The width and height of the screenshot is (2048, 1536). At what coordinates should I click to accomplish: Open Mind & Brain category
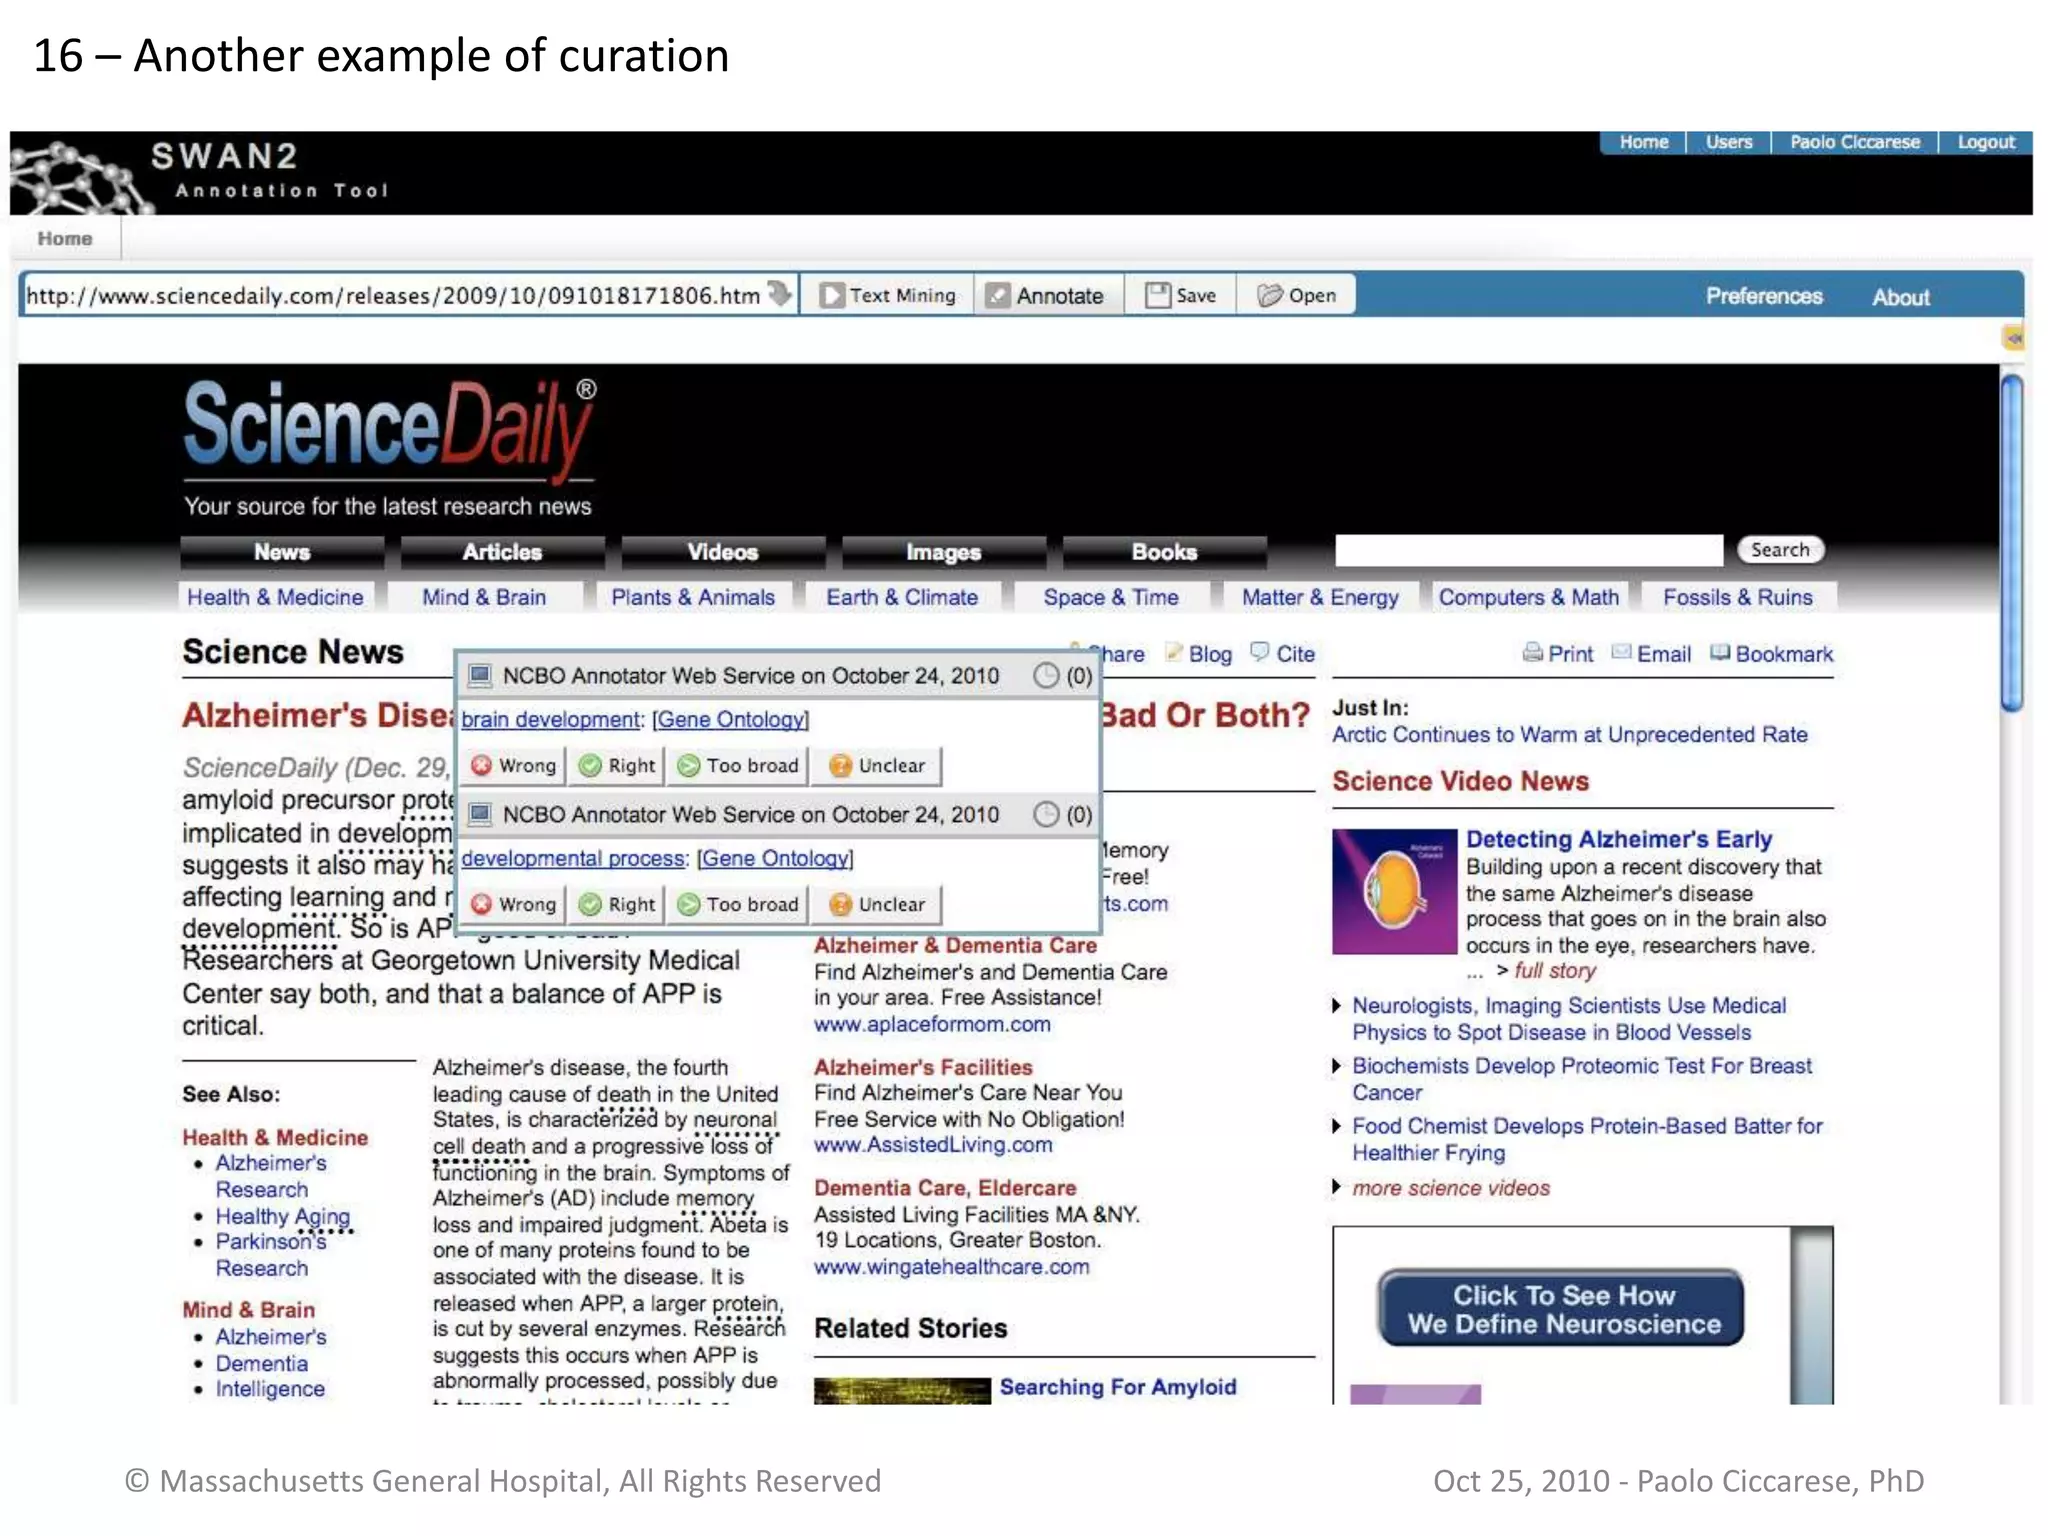(484, 597)
